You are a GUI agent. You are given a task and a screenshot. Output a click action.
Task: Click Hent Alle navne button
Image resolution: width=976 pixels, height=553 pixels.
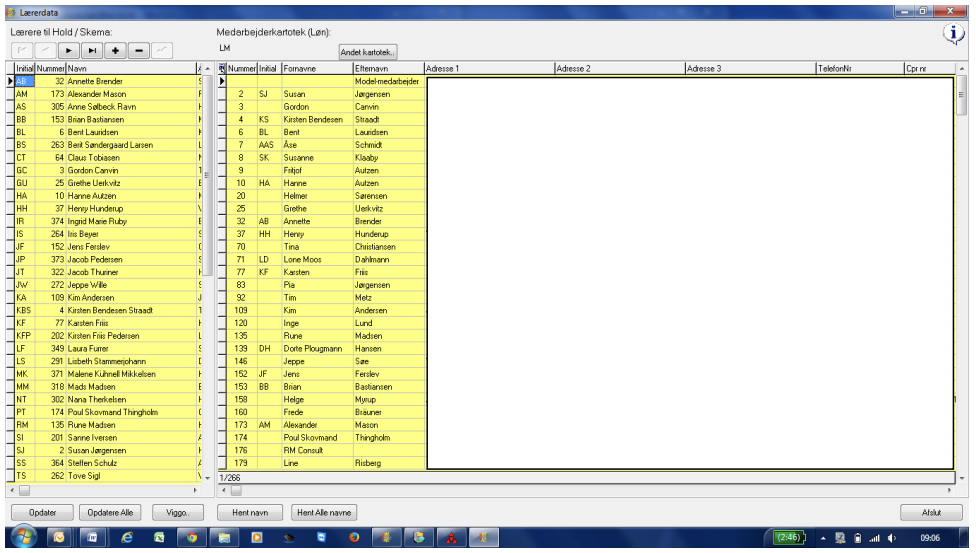pyautogui.click(x=324, y=513)
